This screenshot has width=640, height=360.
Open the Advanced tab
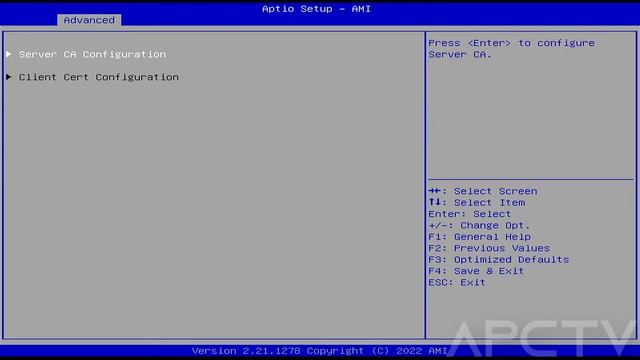point(89,20)
